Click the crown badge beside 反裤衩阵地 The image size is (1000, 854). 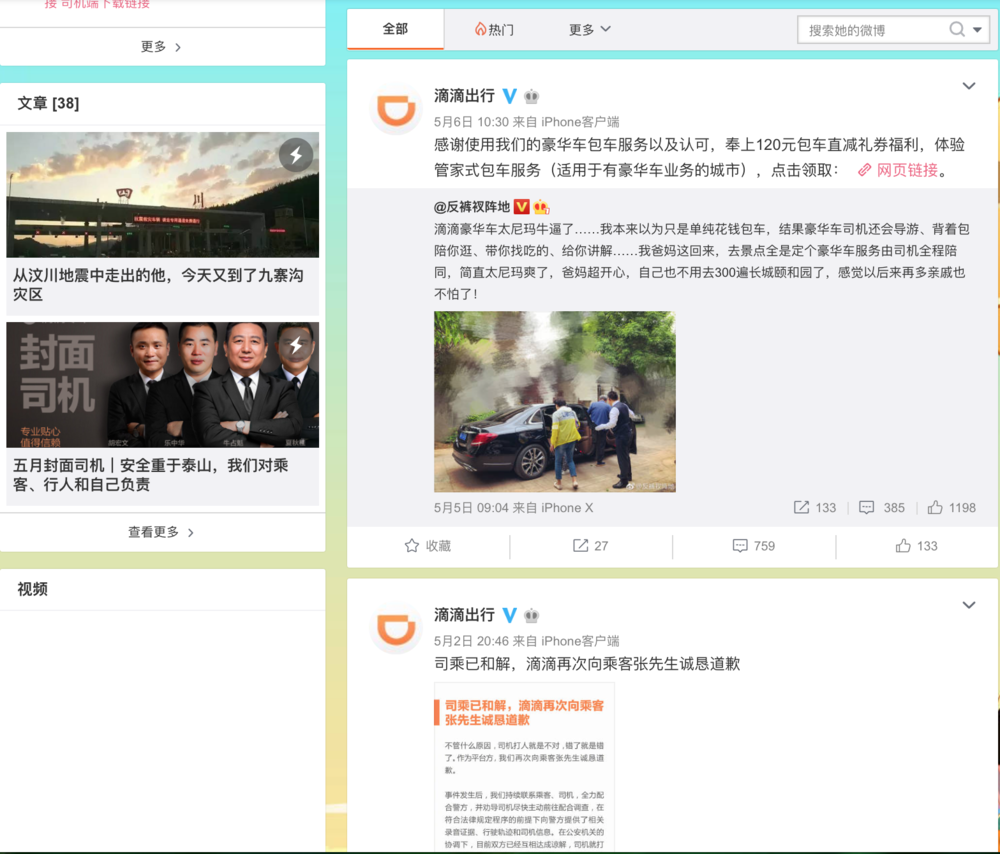(x=541, y=207)
